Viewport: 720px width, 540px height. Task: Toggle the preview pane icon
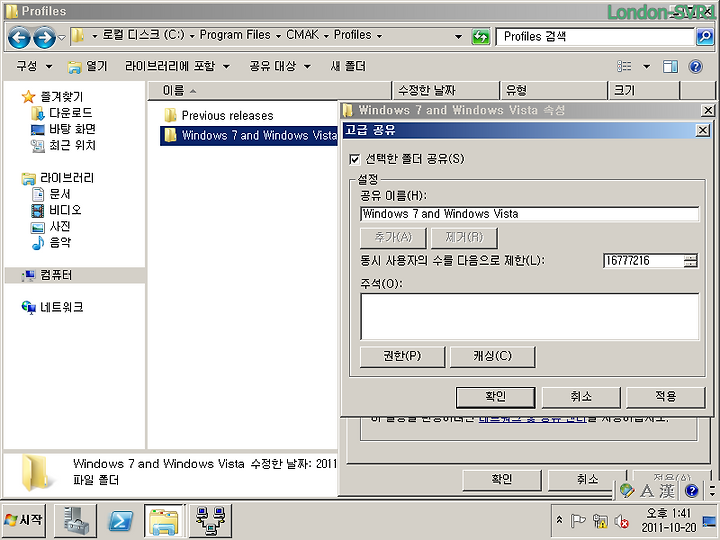(x=670, y=67)
